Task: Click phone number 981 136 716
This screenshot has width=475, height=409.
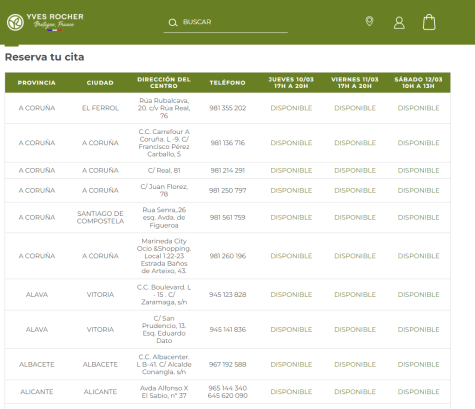Action: pos(227,143)
